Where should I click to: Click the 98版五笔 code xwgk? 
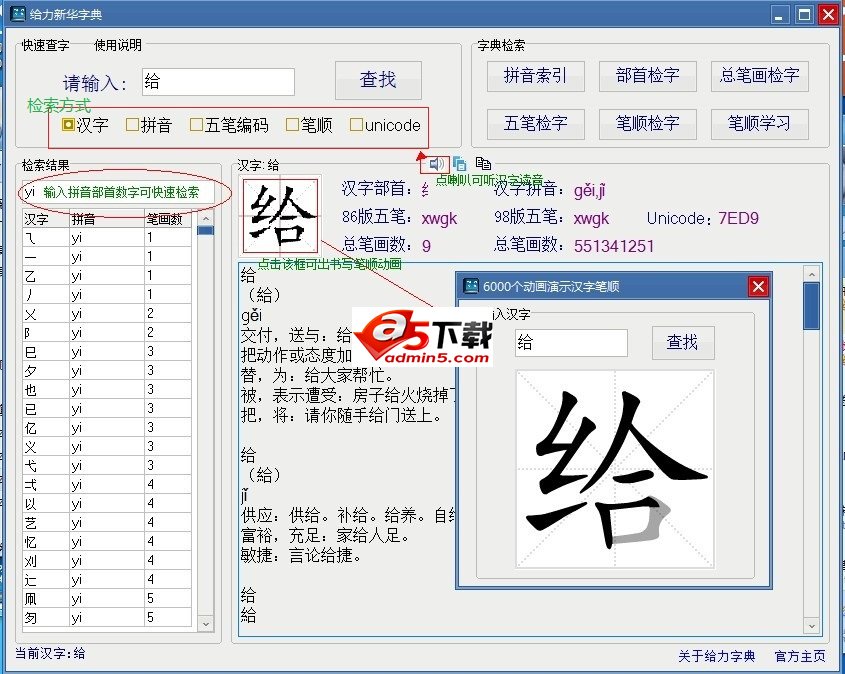coord(591,218)
